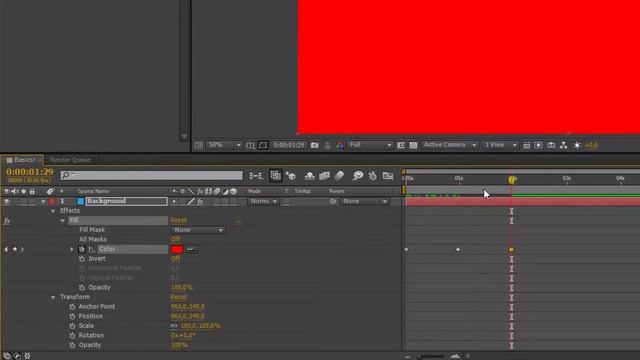Open the timeline icon in the viewer bar

coord(551,145)
